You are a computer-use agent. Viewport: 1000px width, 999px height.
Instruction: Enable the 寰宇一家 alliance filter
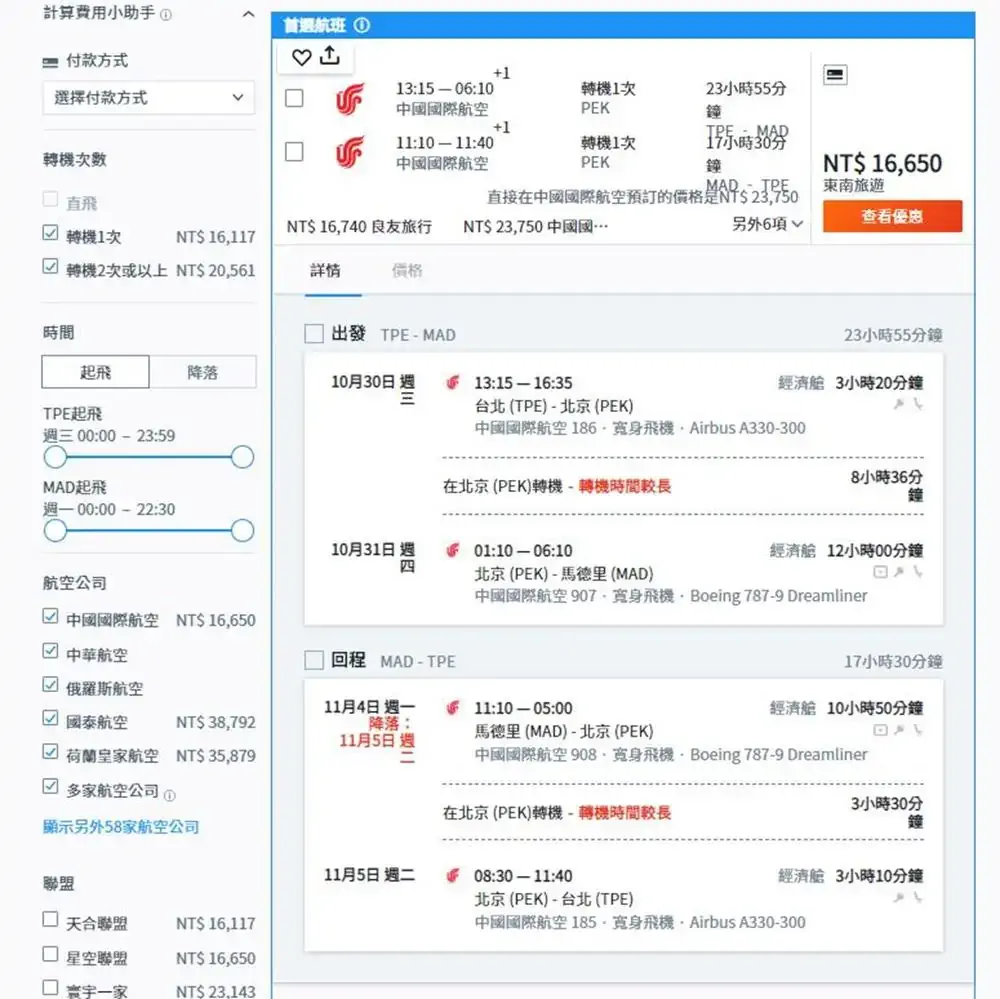point(50,988)
